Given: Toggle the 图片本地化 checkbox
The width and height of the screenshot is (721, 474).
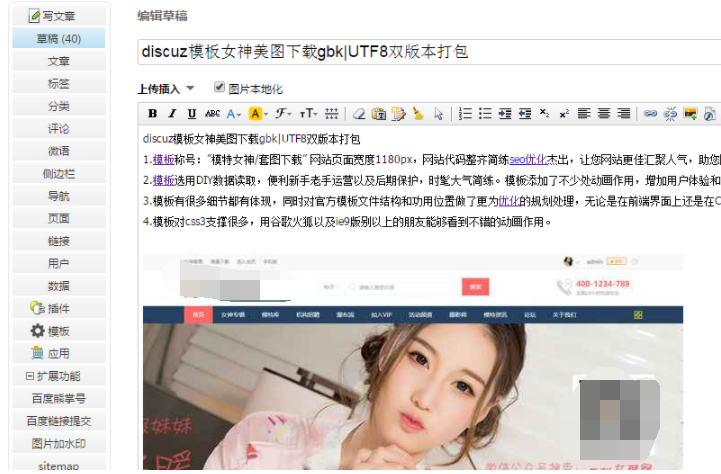Looking at the screenshot, I should [x=219, y=87].
